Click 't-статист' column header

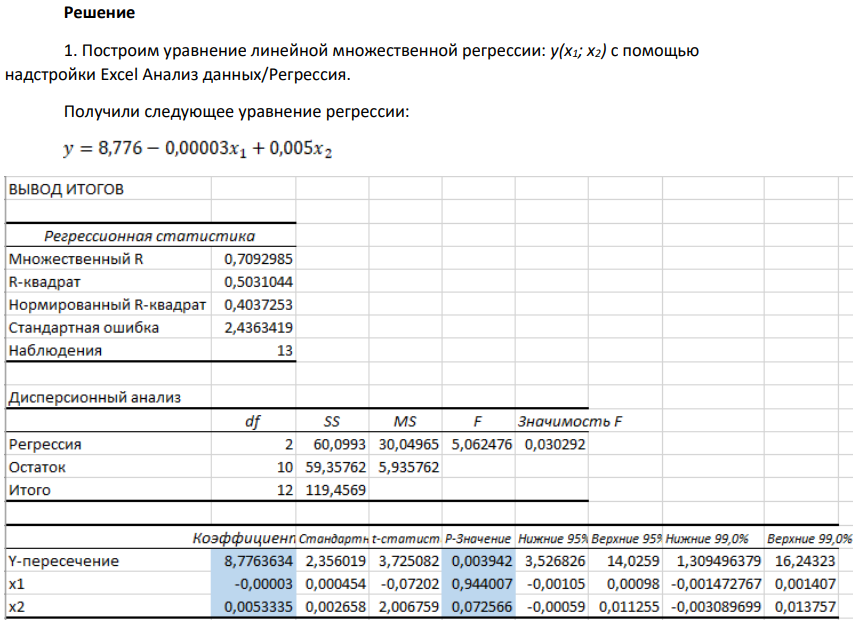point(406,538)
